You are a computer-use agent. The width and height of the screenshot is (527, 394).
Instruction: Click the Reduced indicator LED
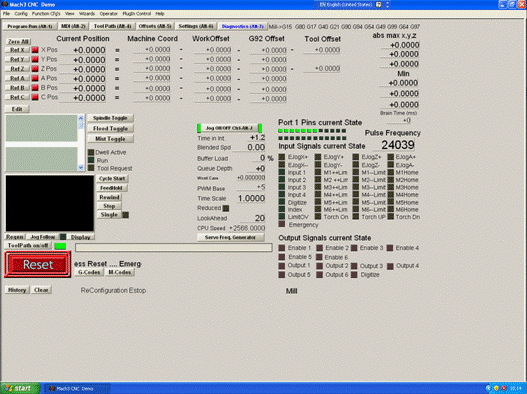[x=226, y=208]
